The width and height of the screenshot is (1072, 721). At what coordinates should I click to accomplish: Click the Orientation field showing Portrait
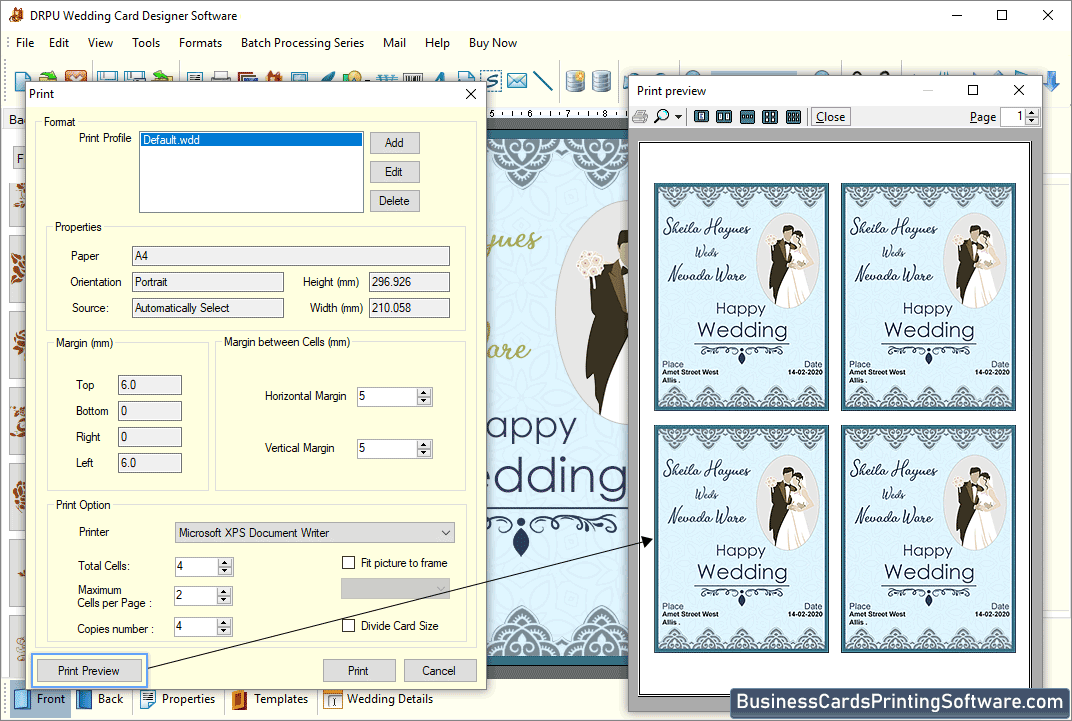(208, 282)
